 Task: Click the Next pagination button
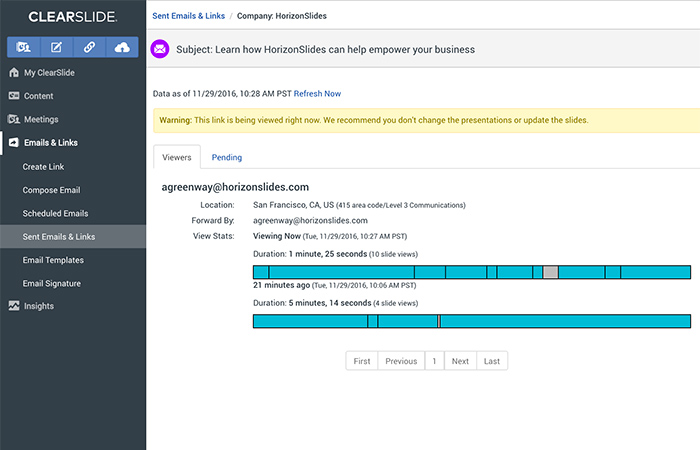point(460,361)
